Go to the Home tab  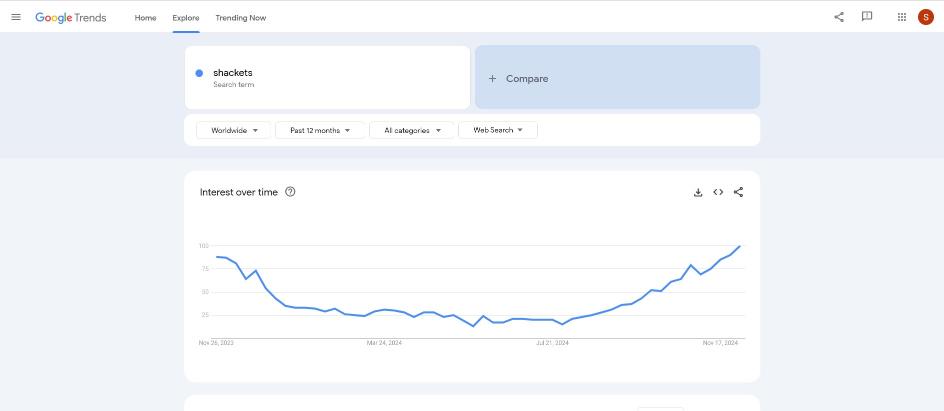[145, 18]
